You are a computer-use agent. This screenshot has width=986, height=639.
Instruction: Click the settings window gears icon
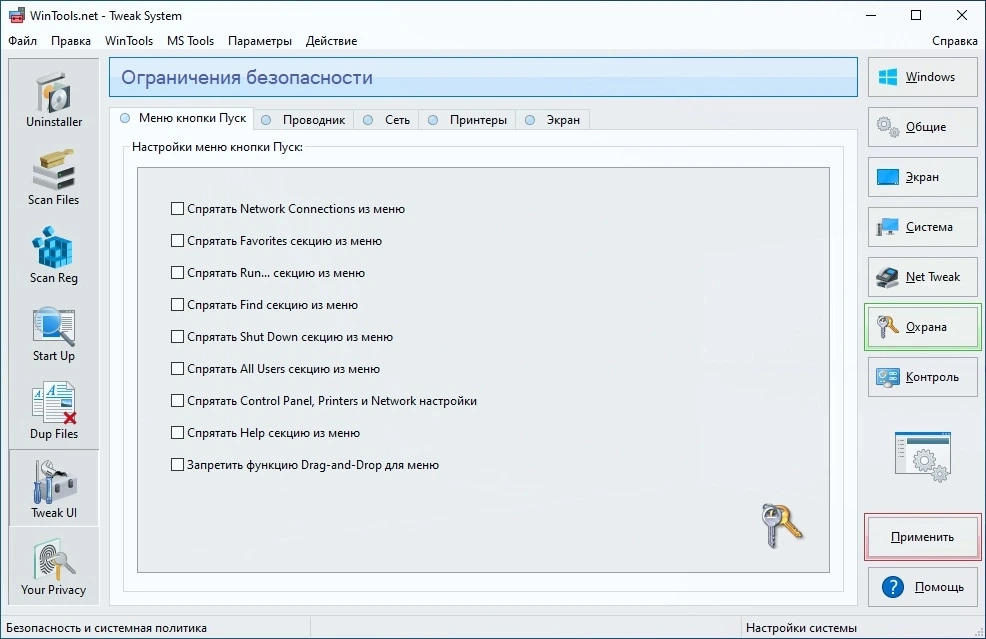[922, 457]
